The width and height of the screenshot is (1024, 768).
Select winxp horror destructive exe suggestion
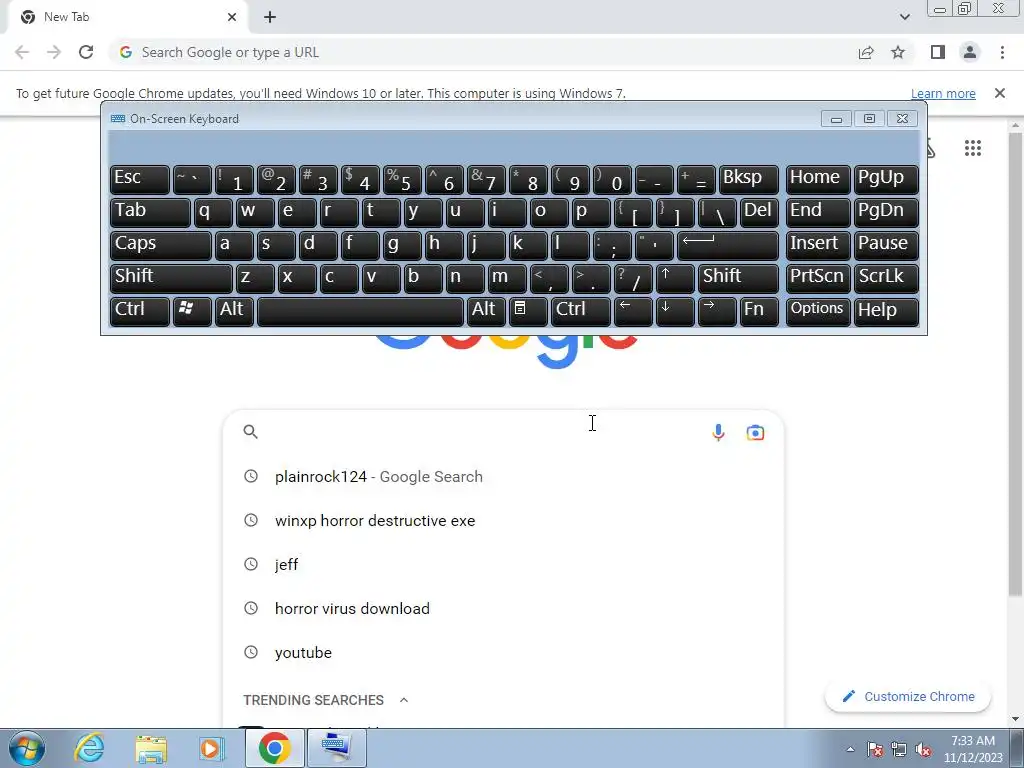(503, 520)
